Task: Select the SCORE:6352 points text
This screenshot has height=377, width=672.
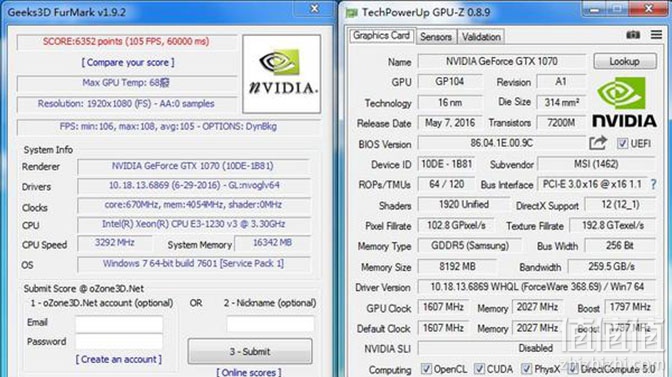Action: click(126, 42)
